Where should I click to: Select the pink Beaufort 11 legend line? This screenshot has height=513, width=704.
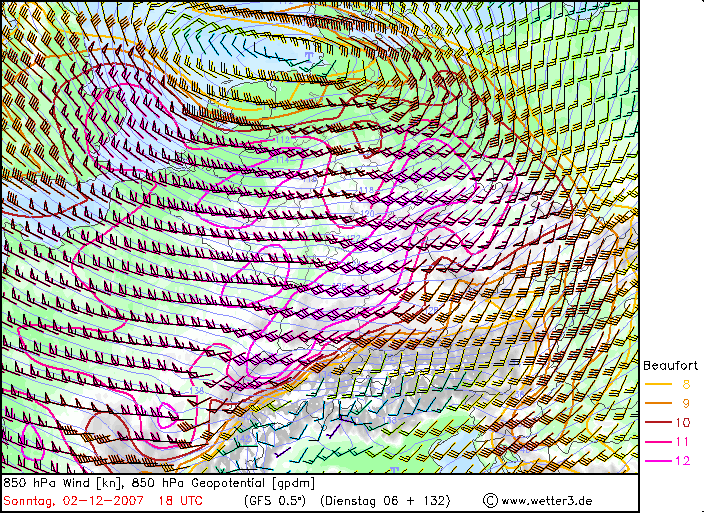click(x=658, y=442)
